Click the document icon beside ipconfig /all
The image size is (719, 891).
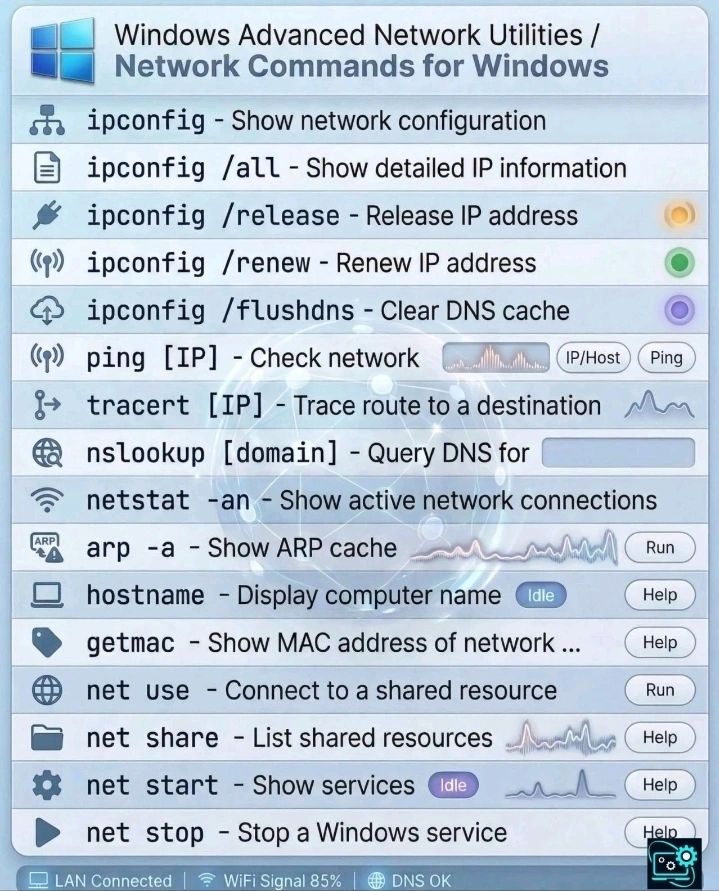click(x=47, y=168)
